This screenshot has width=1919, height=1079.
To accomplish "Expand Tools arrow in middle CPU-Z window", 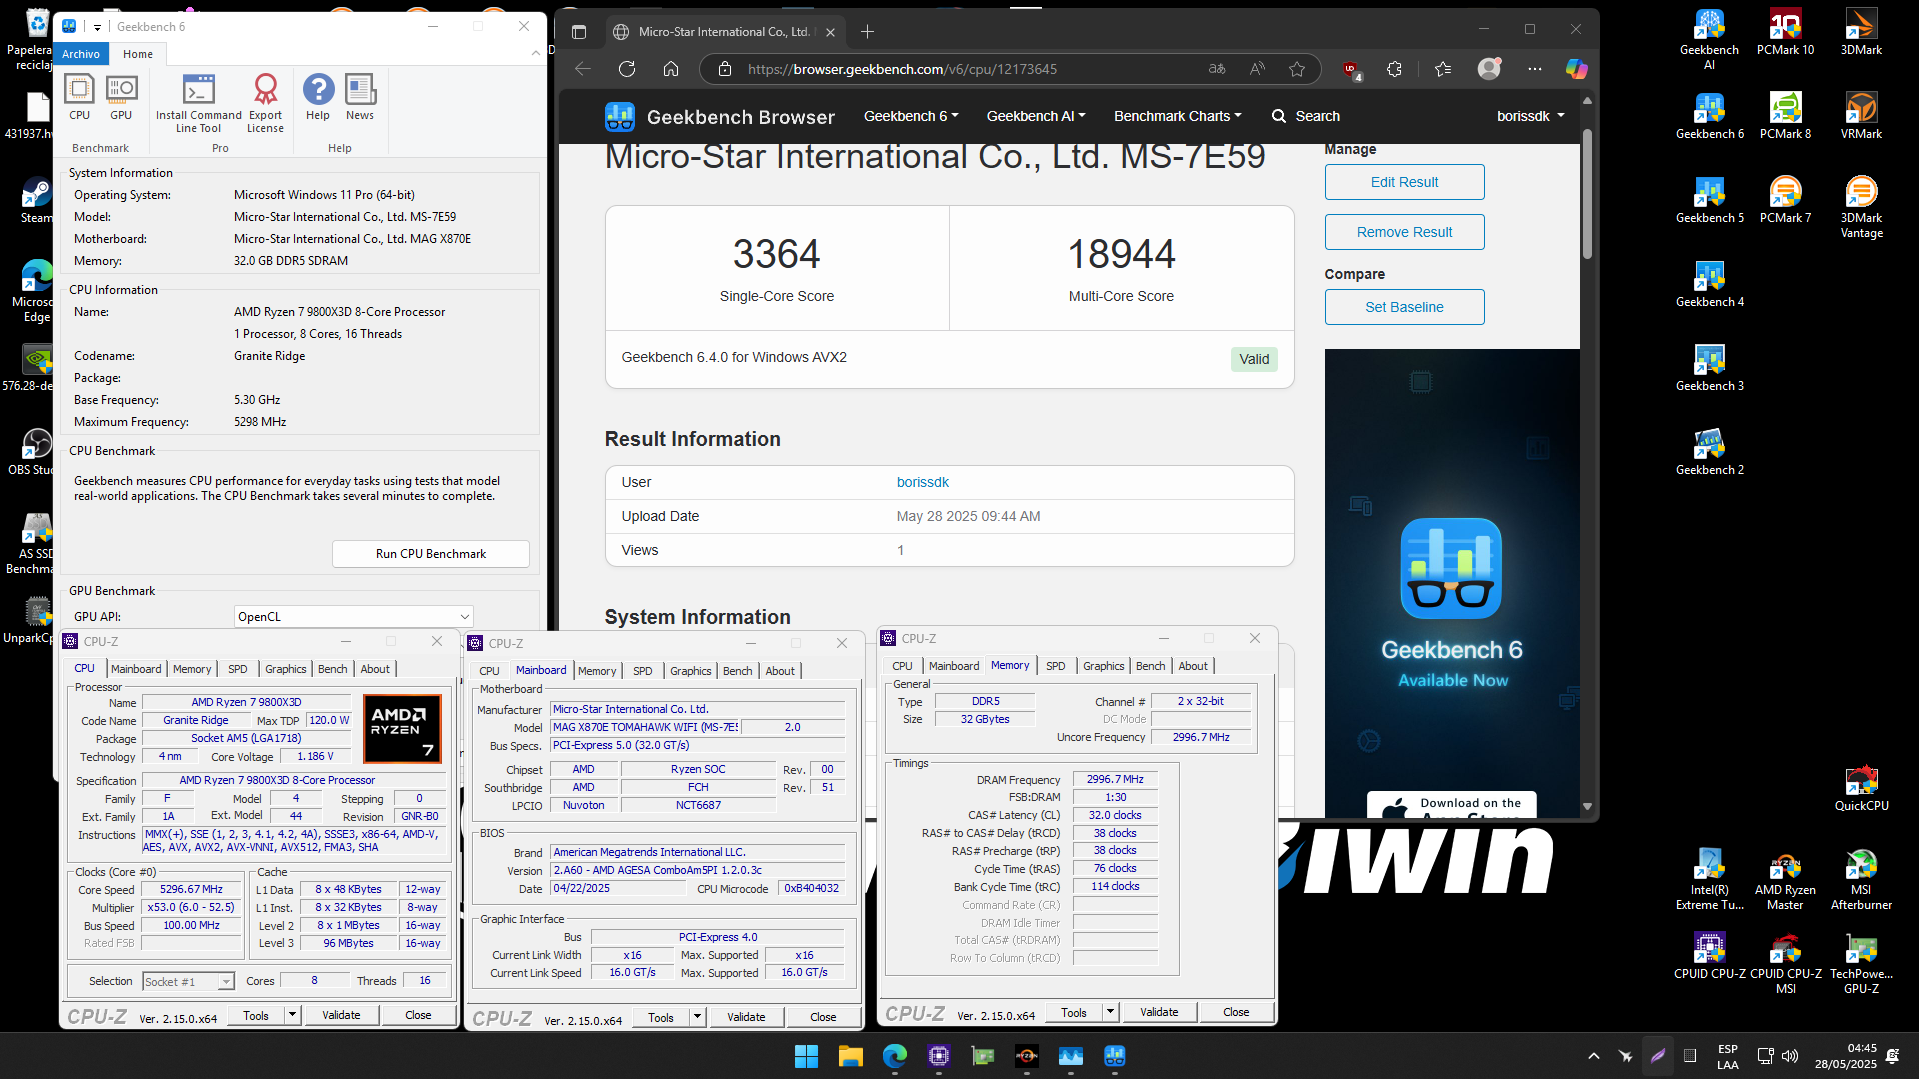I will point(697,1017).
